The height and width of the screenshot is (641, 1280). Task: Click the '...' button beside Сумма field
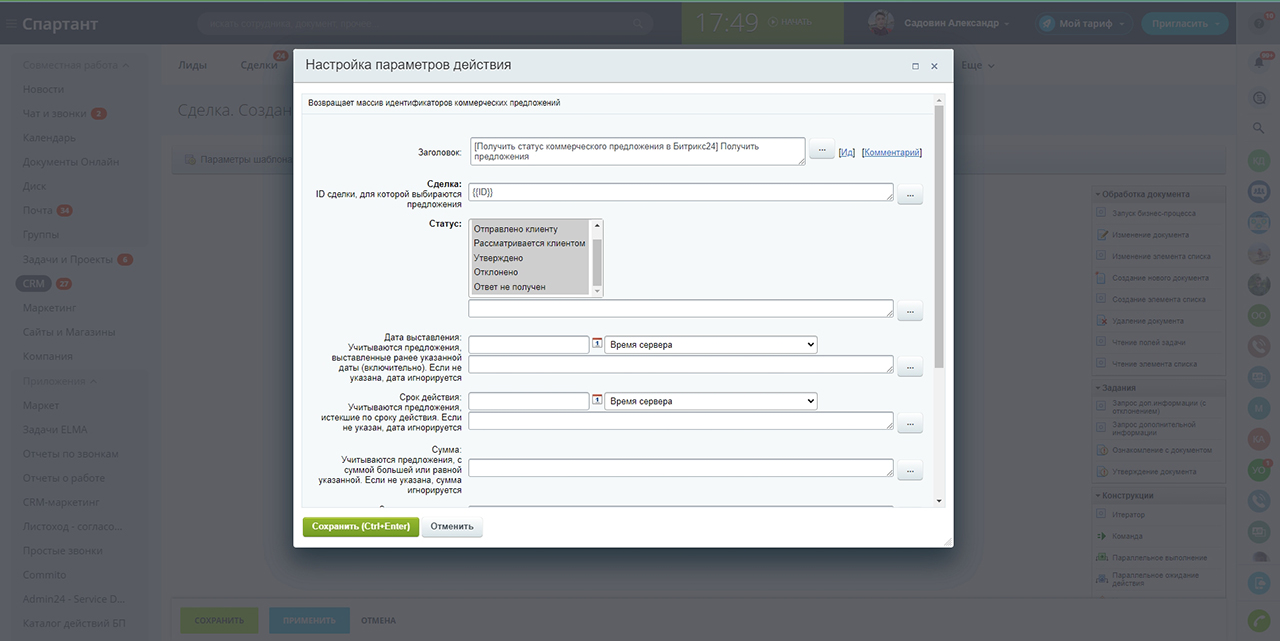point(909,470)
